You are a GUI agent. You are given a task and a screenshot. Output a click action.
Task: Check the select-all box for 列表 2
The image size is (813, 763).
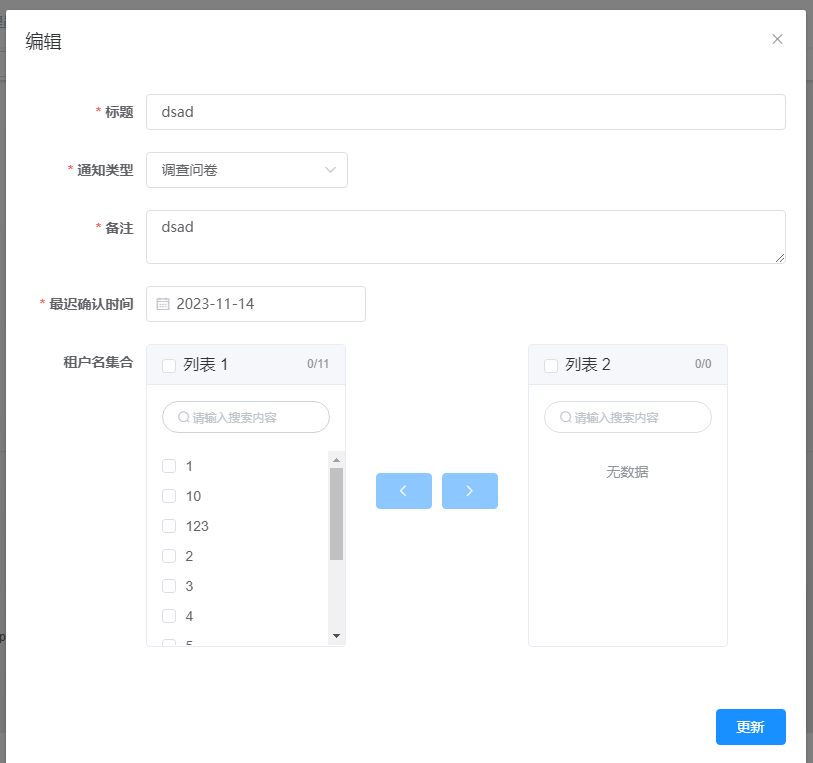click(x=551, y=366)
